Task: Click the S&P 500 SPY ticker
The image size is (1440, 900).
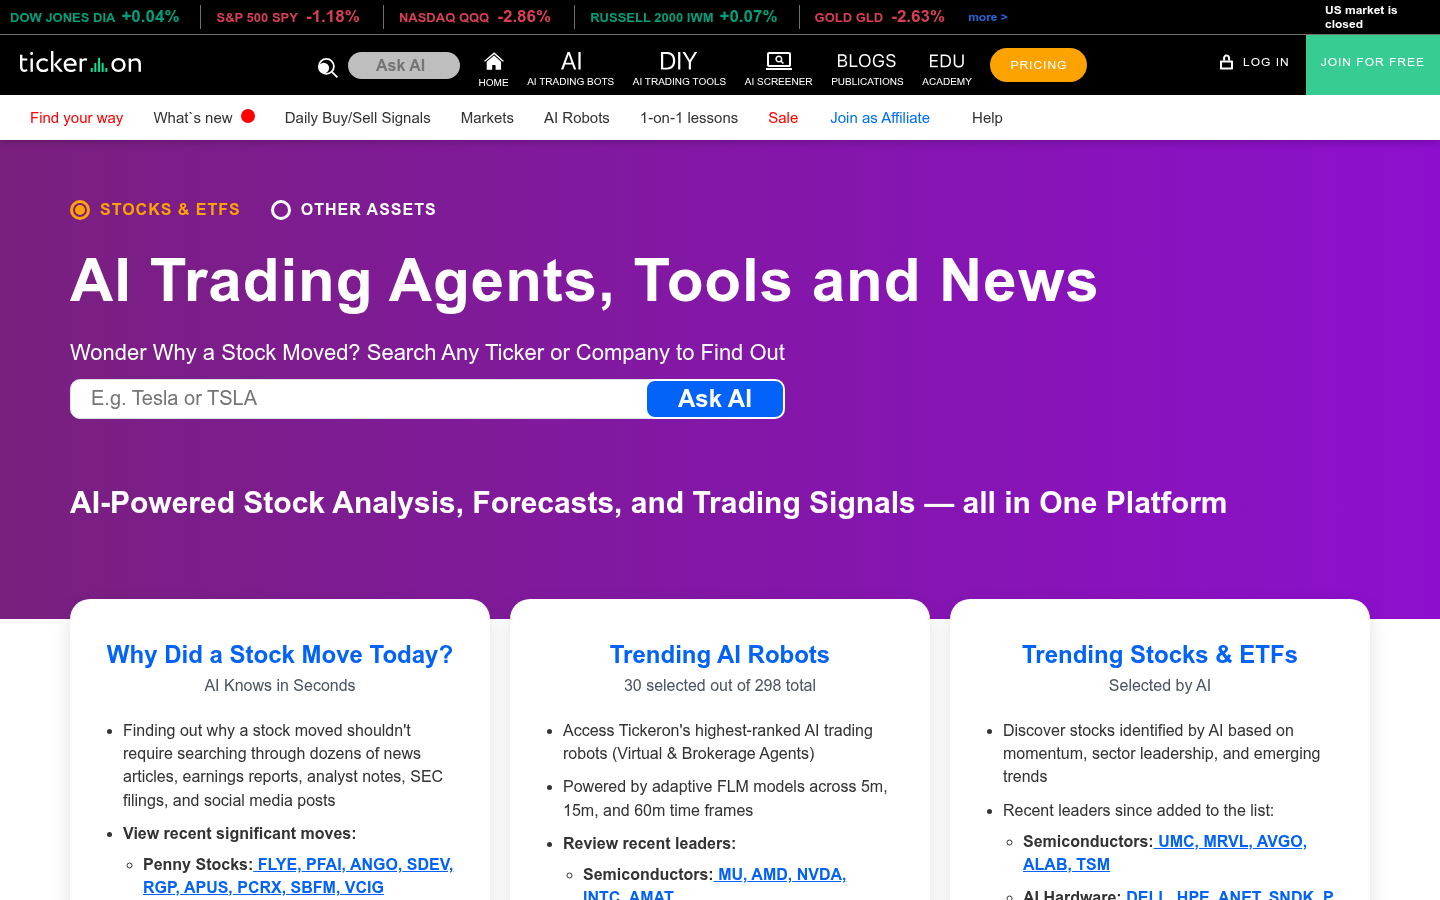Action: [288, 17]
